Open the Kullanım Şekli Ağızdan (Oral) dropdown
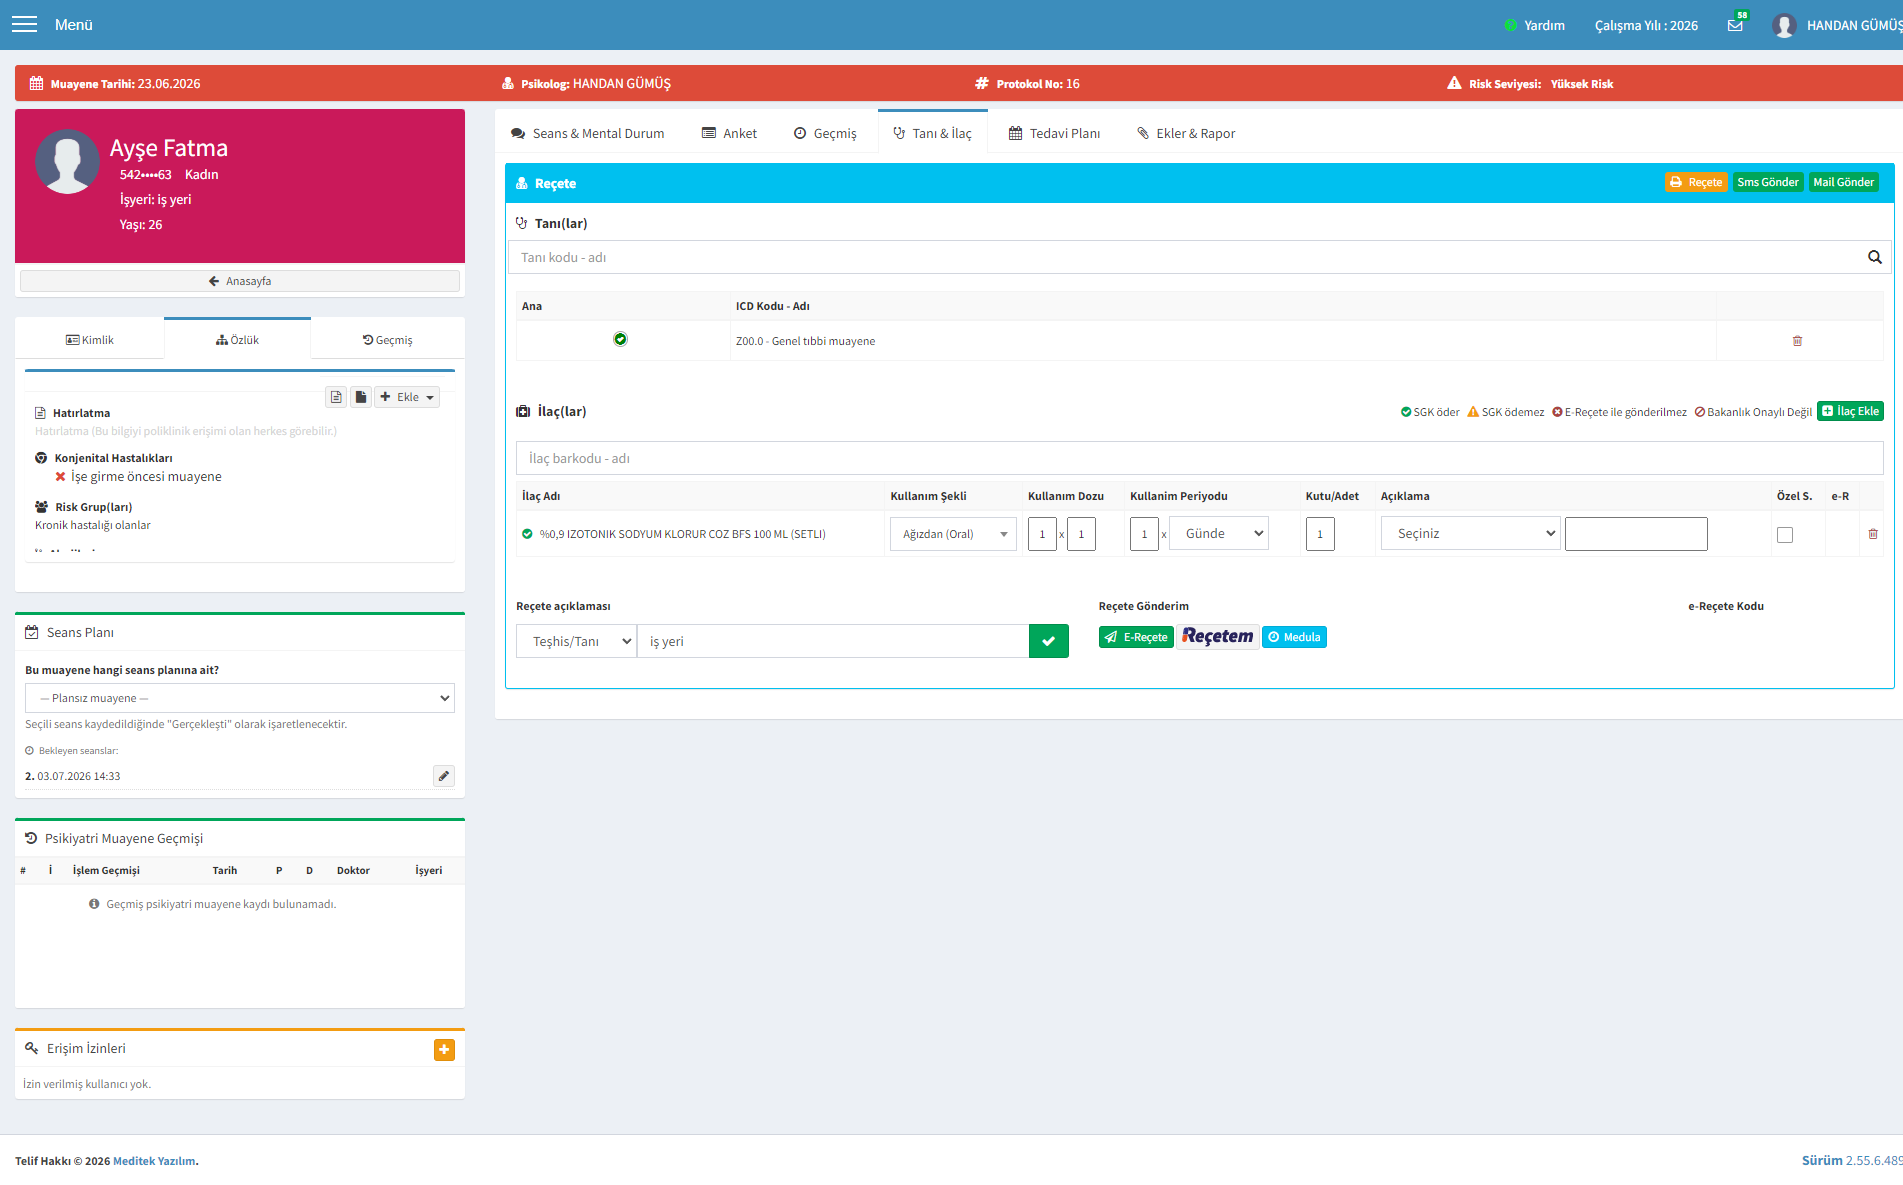 coord(953,534)
